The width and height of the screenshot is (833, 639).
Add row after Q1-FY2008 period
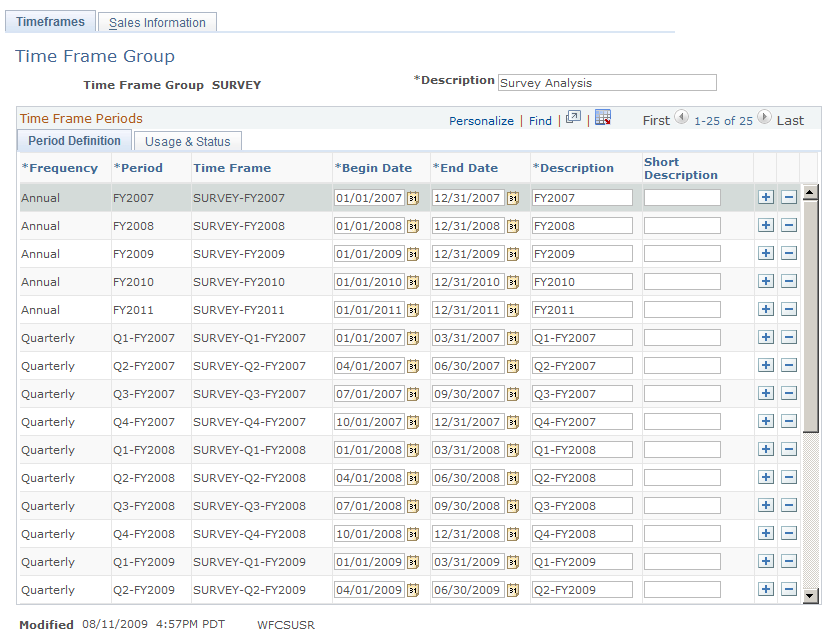coord(766,449)
